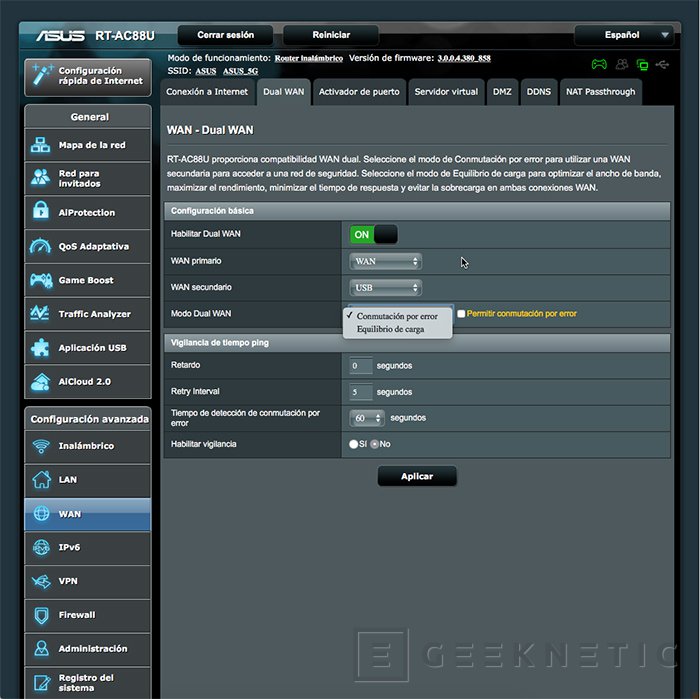Open the WAN primario dropdown
The width and height of the screenshot is (700, 699).
tap(386, 262)
